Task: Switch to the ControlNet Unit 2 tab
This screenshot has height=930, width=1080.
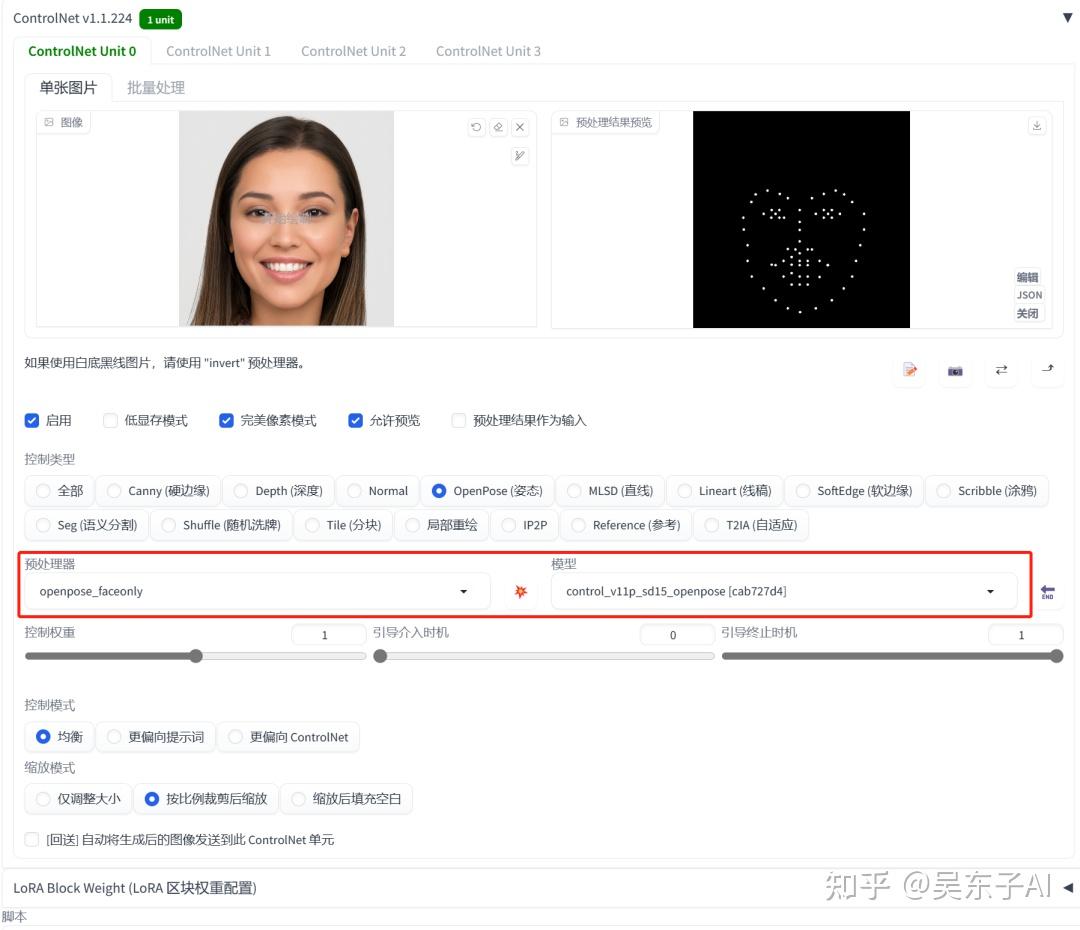Action: (x=353, y=51)
